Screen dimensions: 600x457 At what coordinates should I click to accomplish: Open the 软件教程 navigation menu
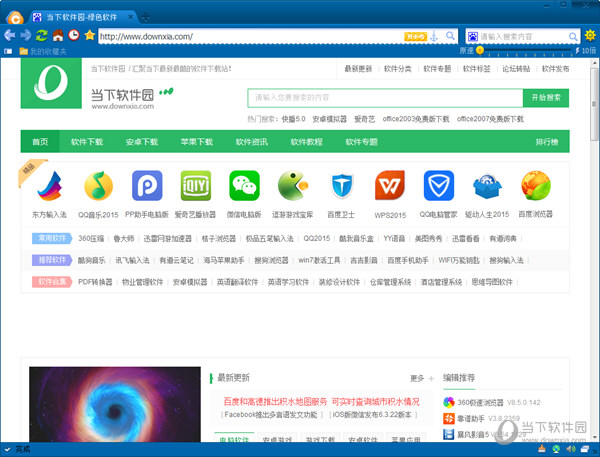tap(307, 142)
